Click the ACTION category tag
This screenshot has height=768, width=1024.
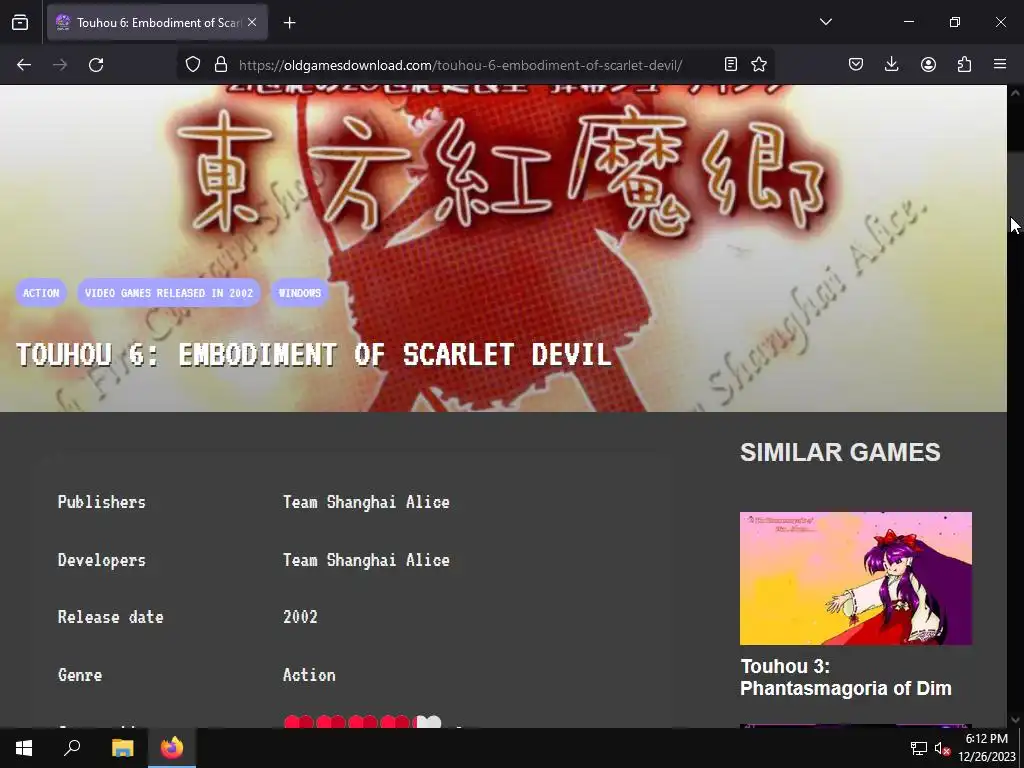pos(41,293)
